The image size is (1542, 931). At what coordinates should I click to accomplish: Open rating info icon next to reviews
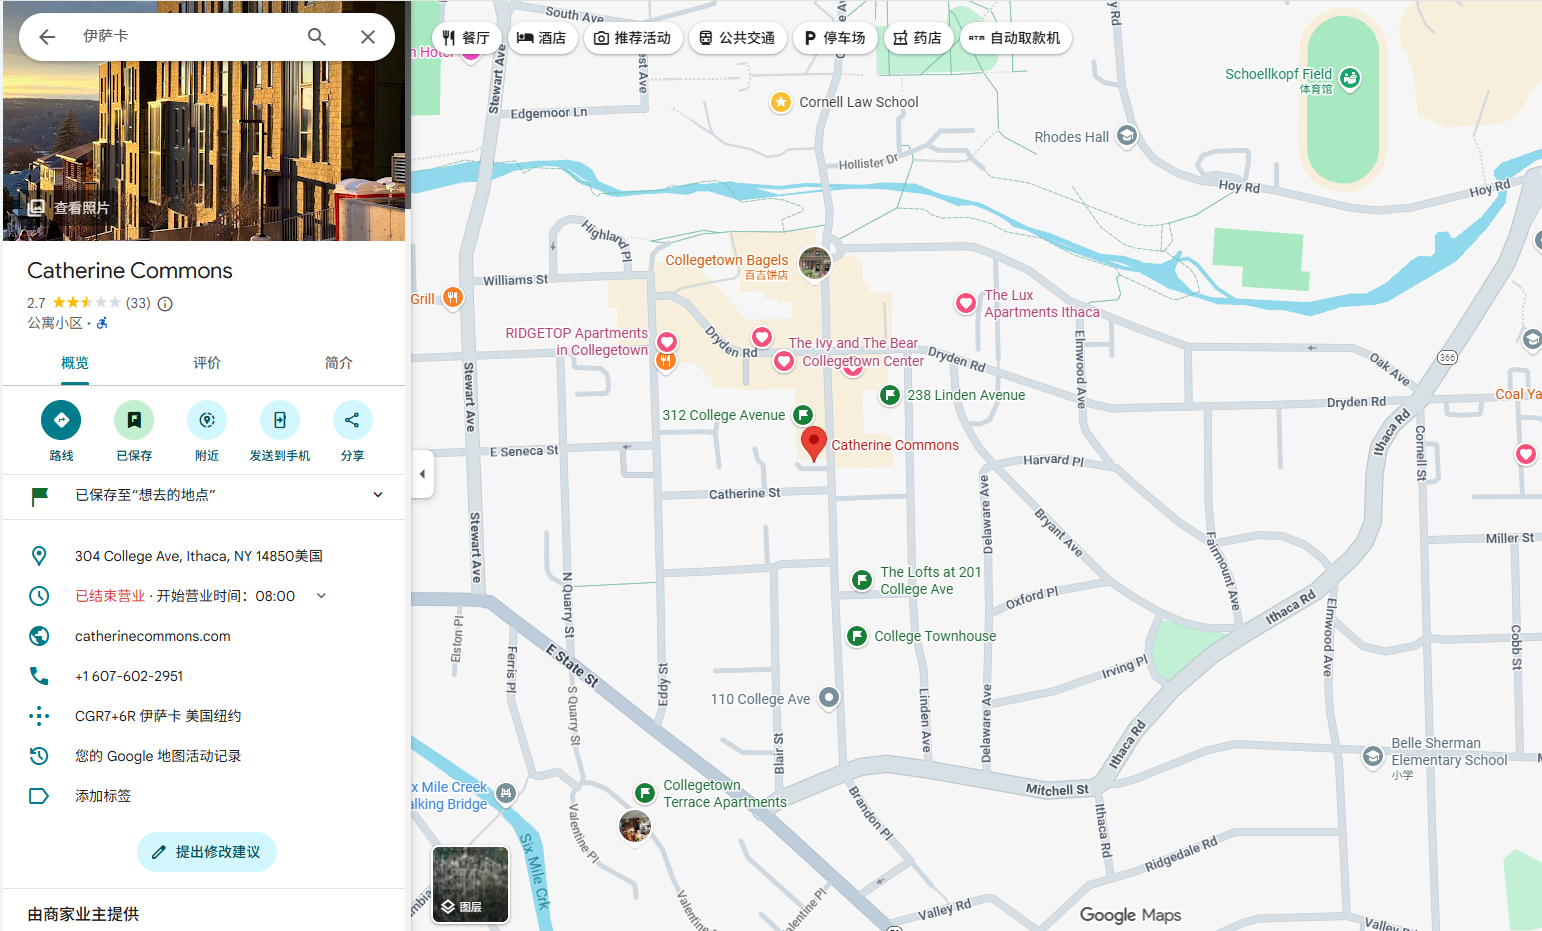(166, 304)
